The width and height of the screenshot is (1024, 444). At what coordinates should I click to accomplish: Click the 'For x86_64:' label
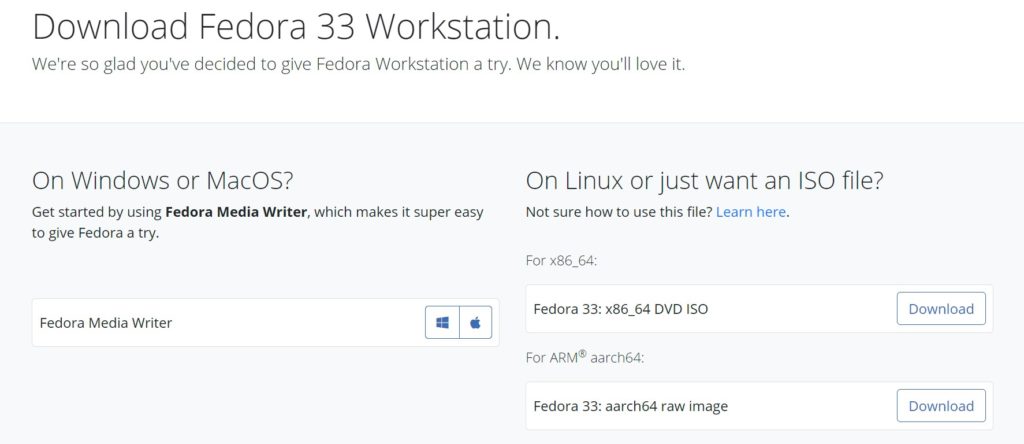pyautogui.click(x=562, y=261)
